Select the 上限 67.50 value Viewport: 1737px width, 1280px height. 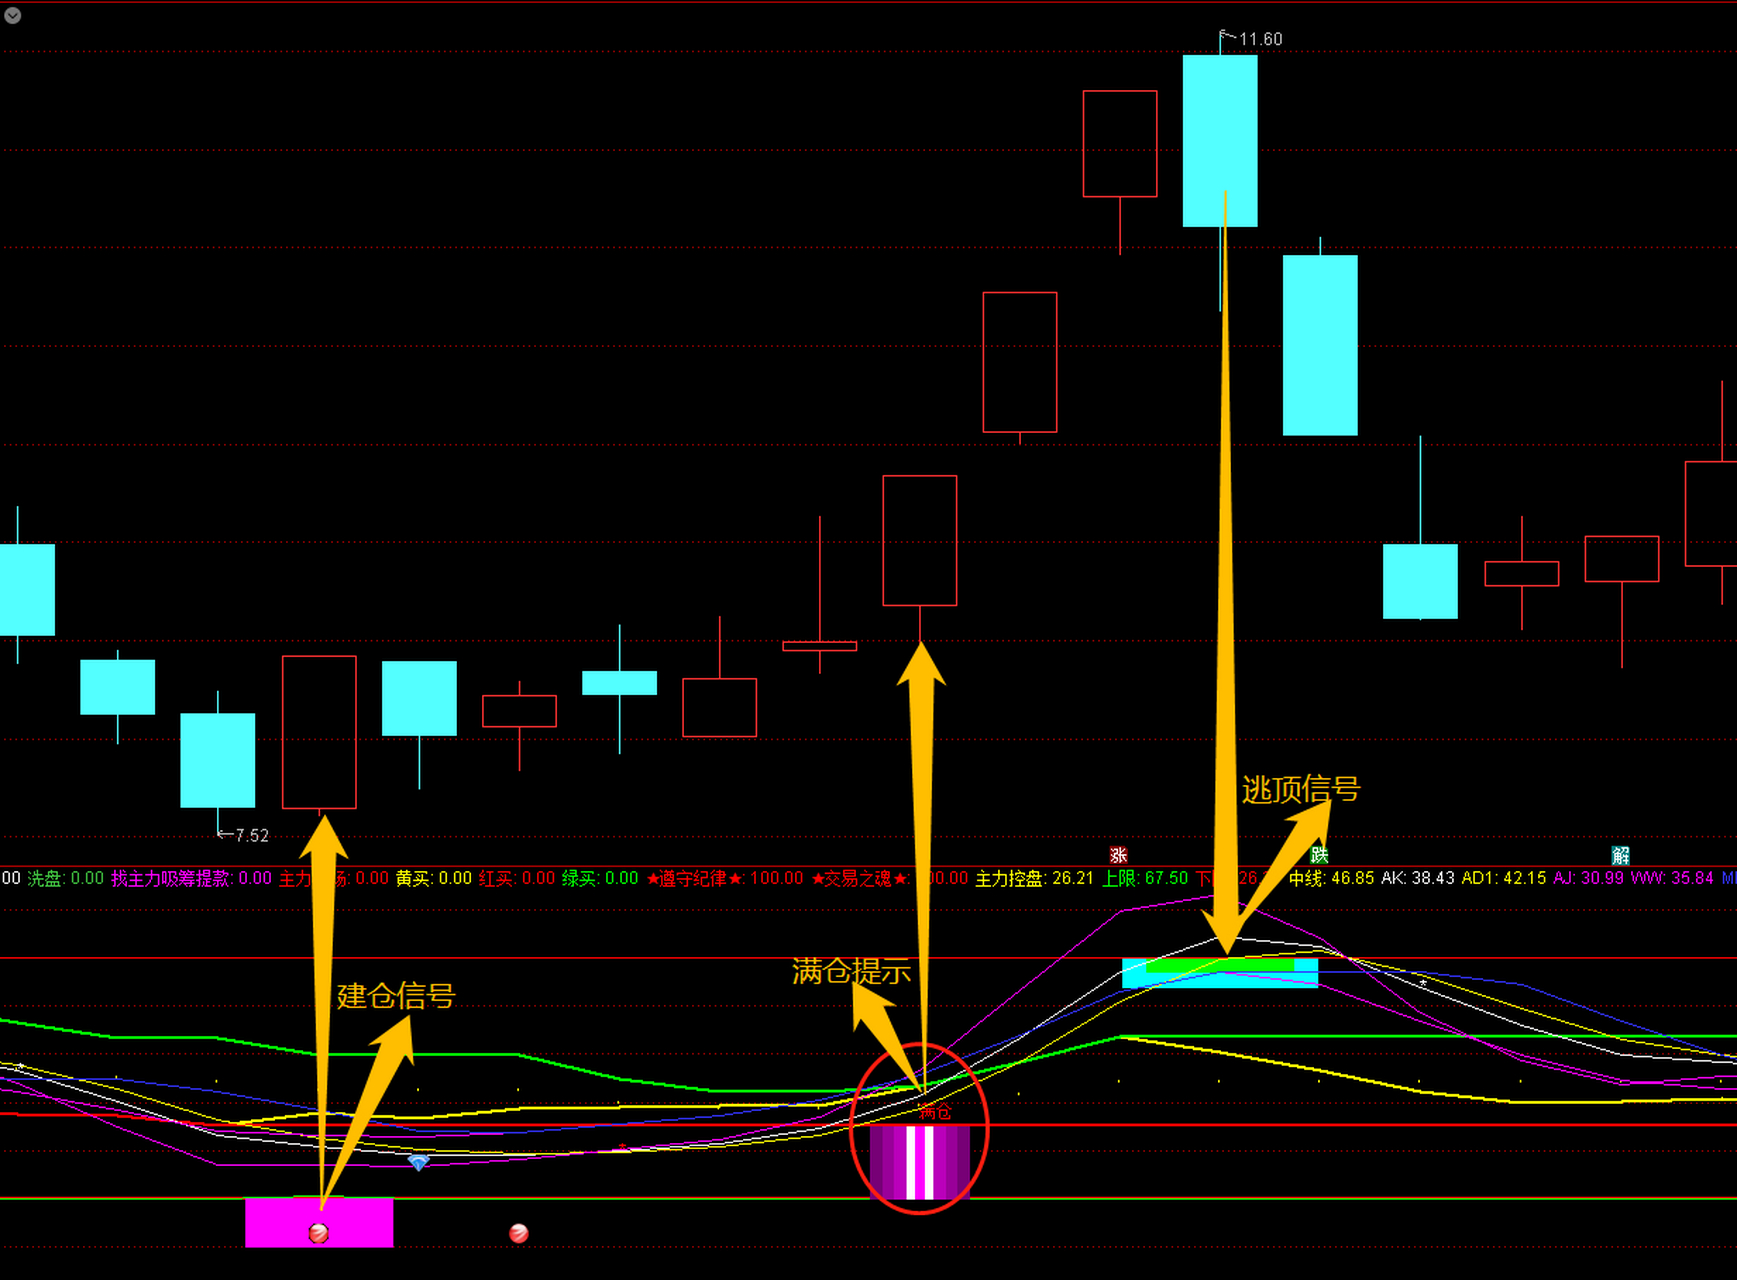click(1145, 878)
